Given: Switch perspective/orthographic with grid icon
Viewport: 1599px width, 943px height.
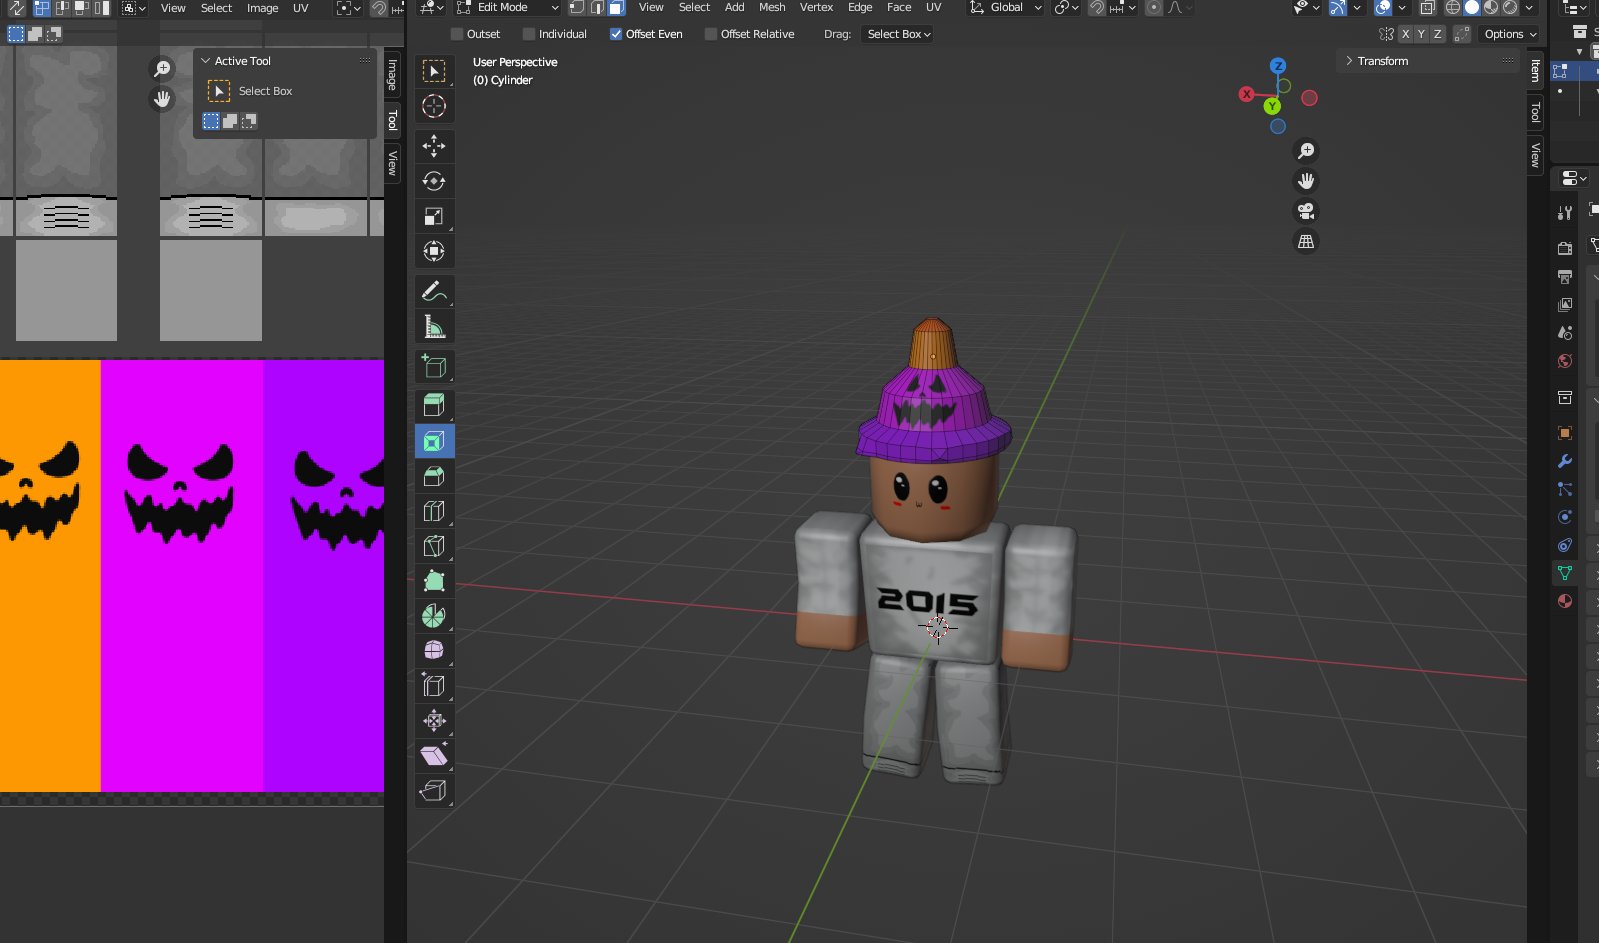Looking at the screenshot, I should (x=1306, y=241).
